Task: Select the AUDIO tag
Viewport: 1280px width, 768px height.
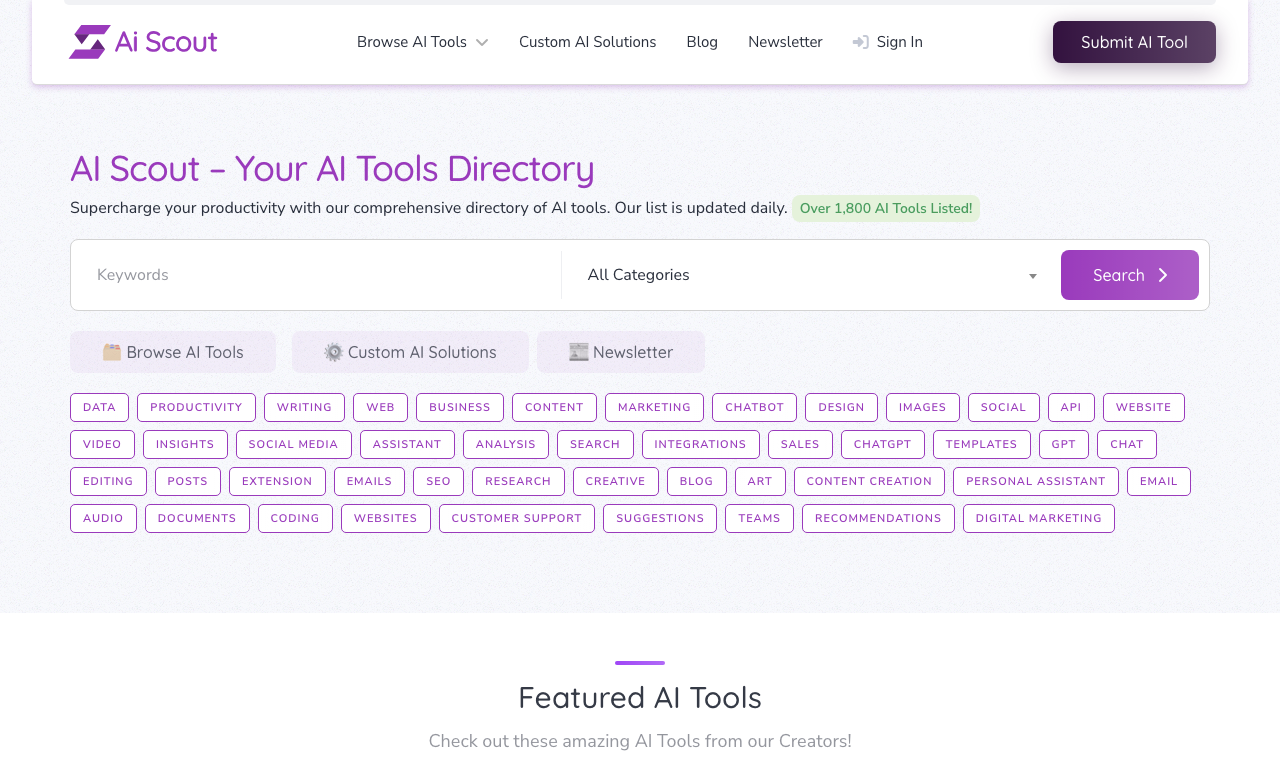Action: pyautogui.click(x=103, y=518)
